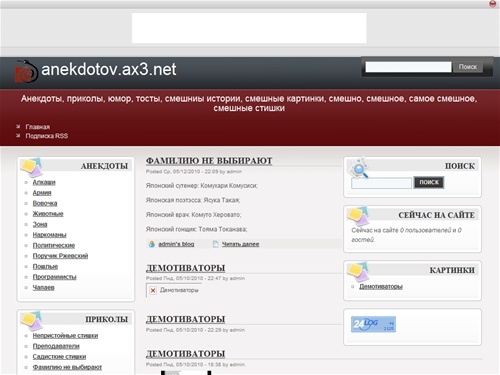Open the ДЕМОТИВАТОРЫ post dated 22:47
This screenshot has width=500, height=375.
[x=185, y=268]
